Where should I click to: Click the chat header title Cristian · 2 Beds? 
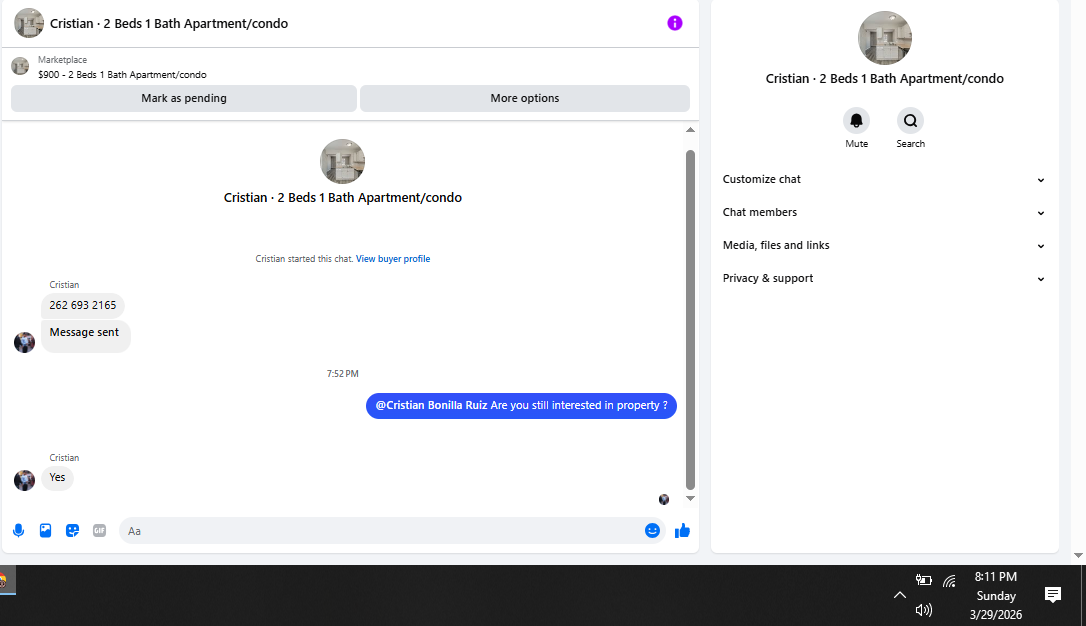[169, 24]
